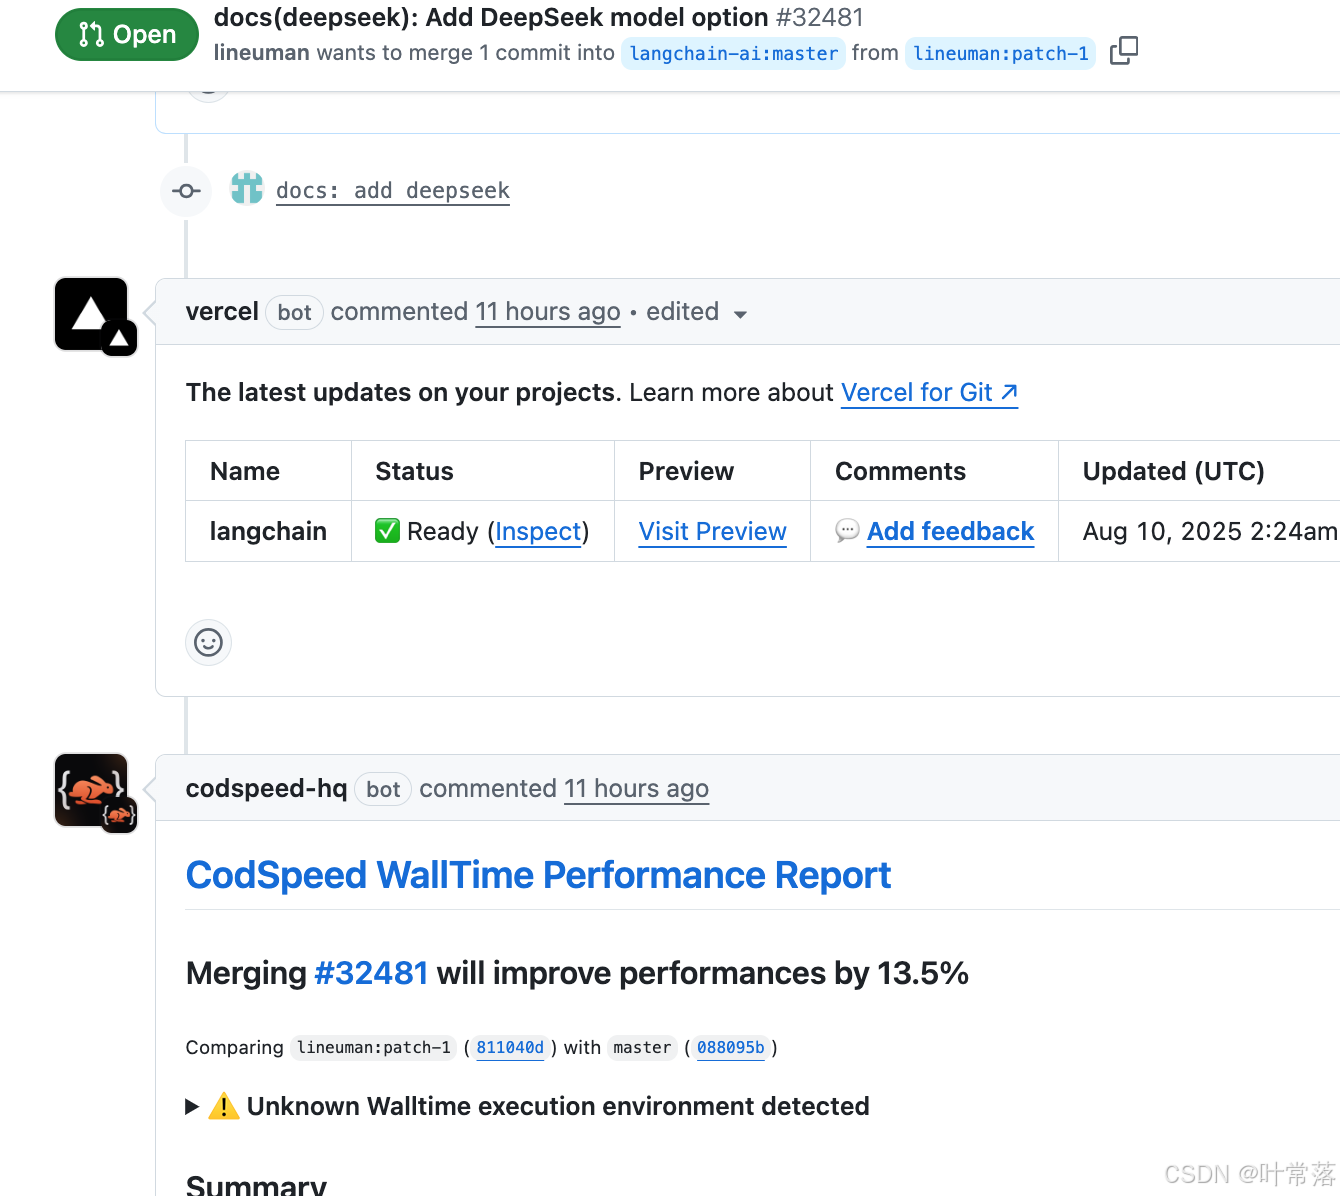This screenshot has width=1340, height=1196.
Task: Click the commit author avatar icon
Action: [x=247, y=188]
